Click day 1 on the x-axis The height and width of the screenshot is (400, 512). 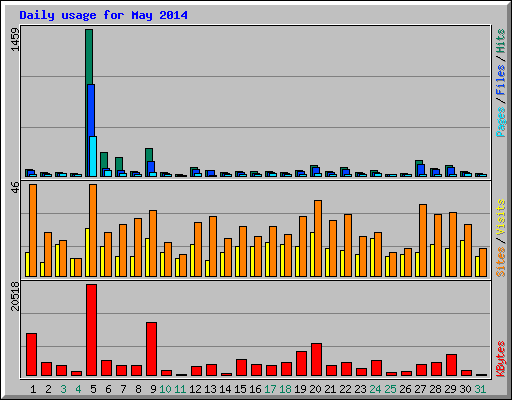[x=33, y=389]
